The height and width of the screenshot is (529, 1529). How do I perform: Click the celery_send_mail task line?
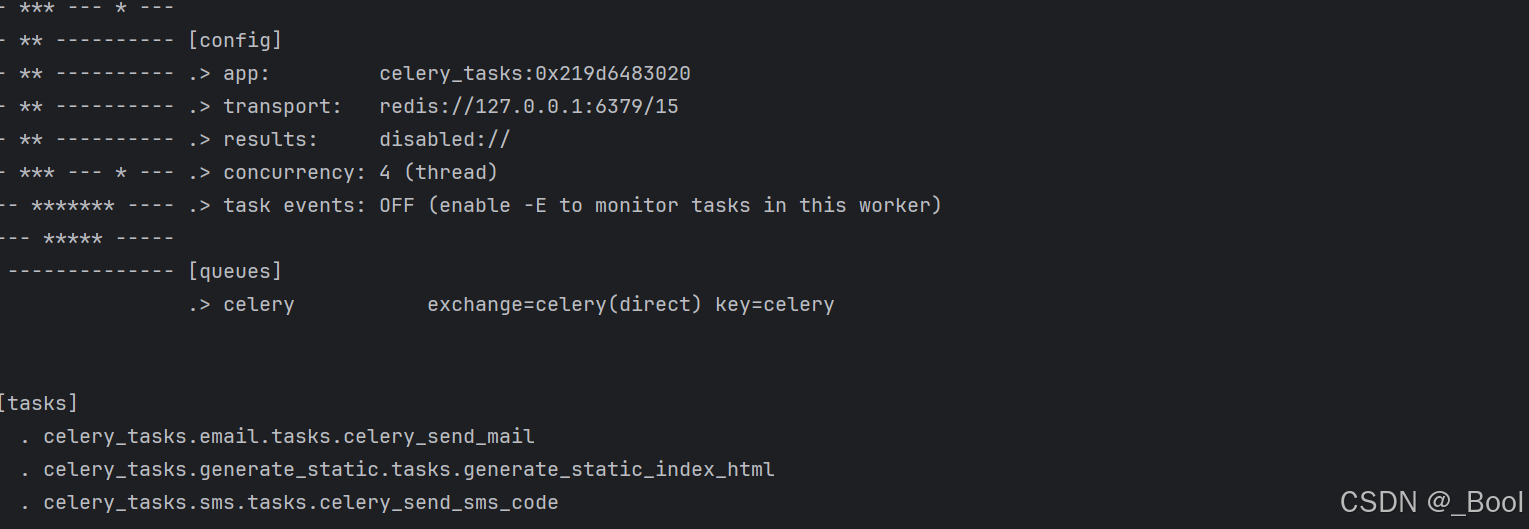pos(289,437)
